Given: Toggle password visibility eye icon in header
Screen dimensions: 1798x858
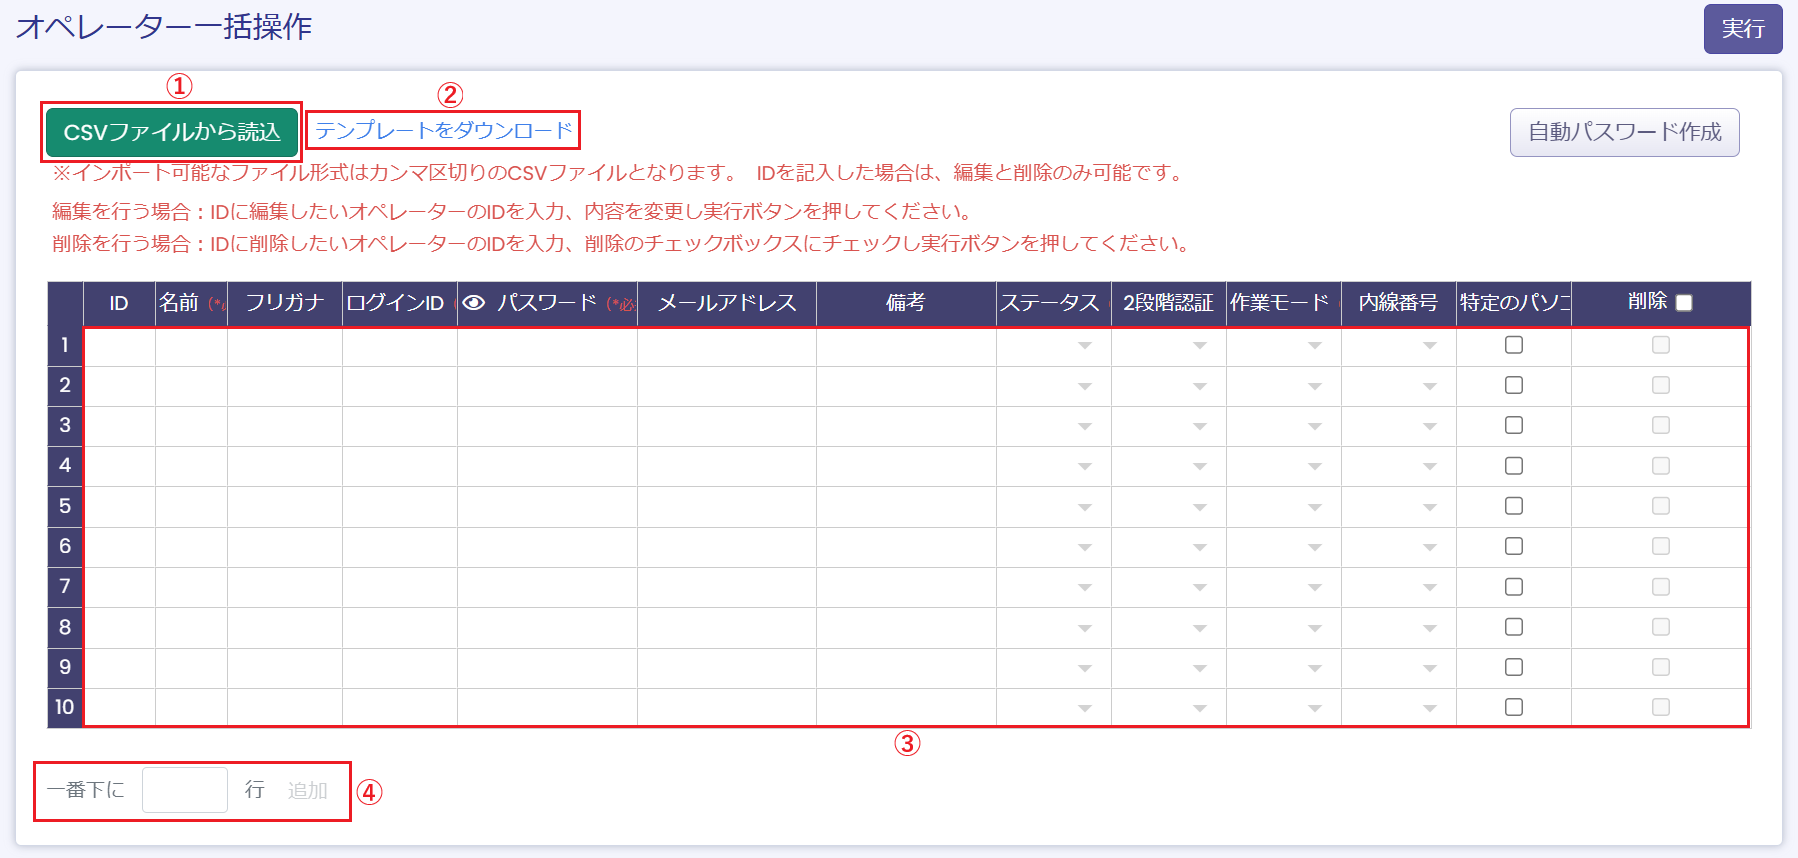Looking at the screenshot, I should pos(474,303).
